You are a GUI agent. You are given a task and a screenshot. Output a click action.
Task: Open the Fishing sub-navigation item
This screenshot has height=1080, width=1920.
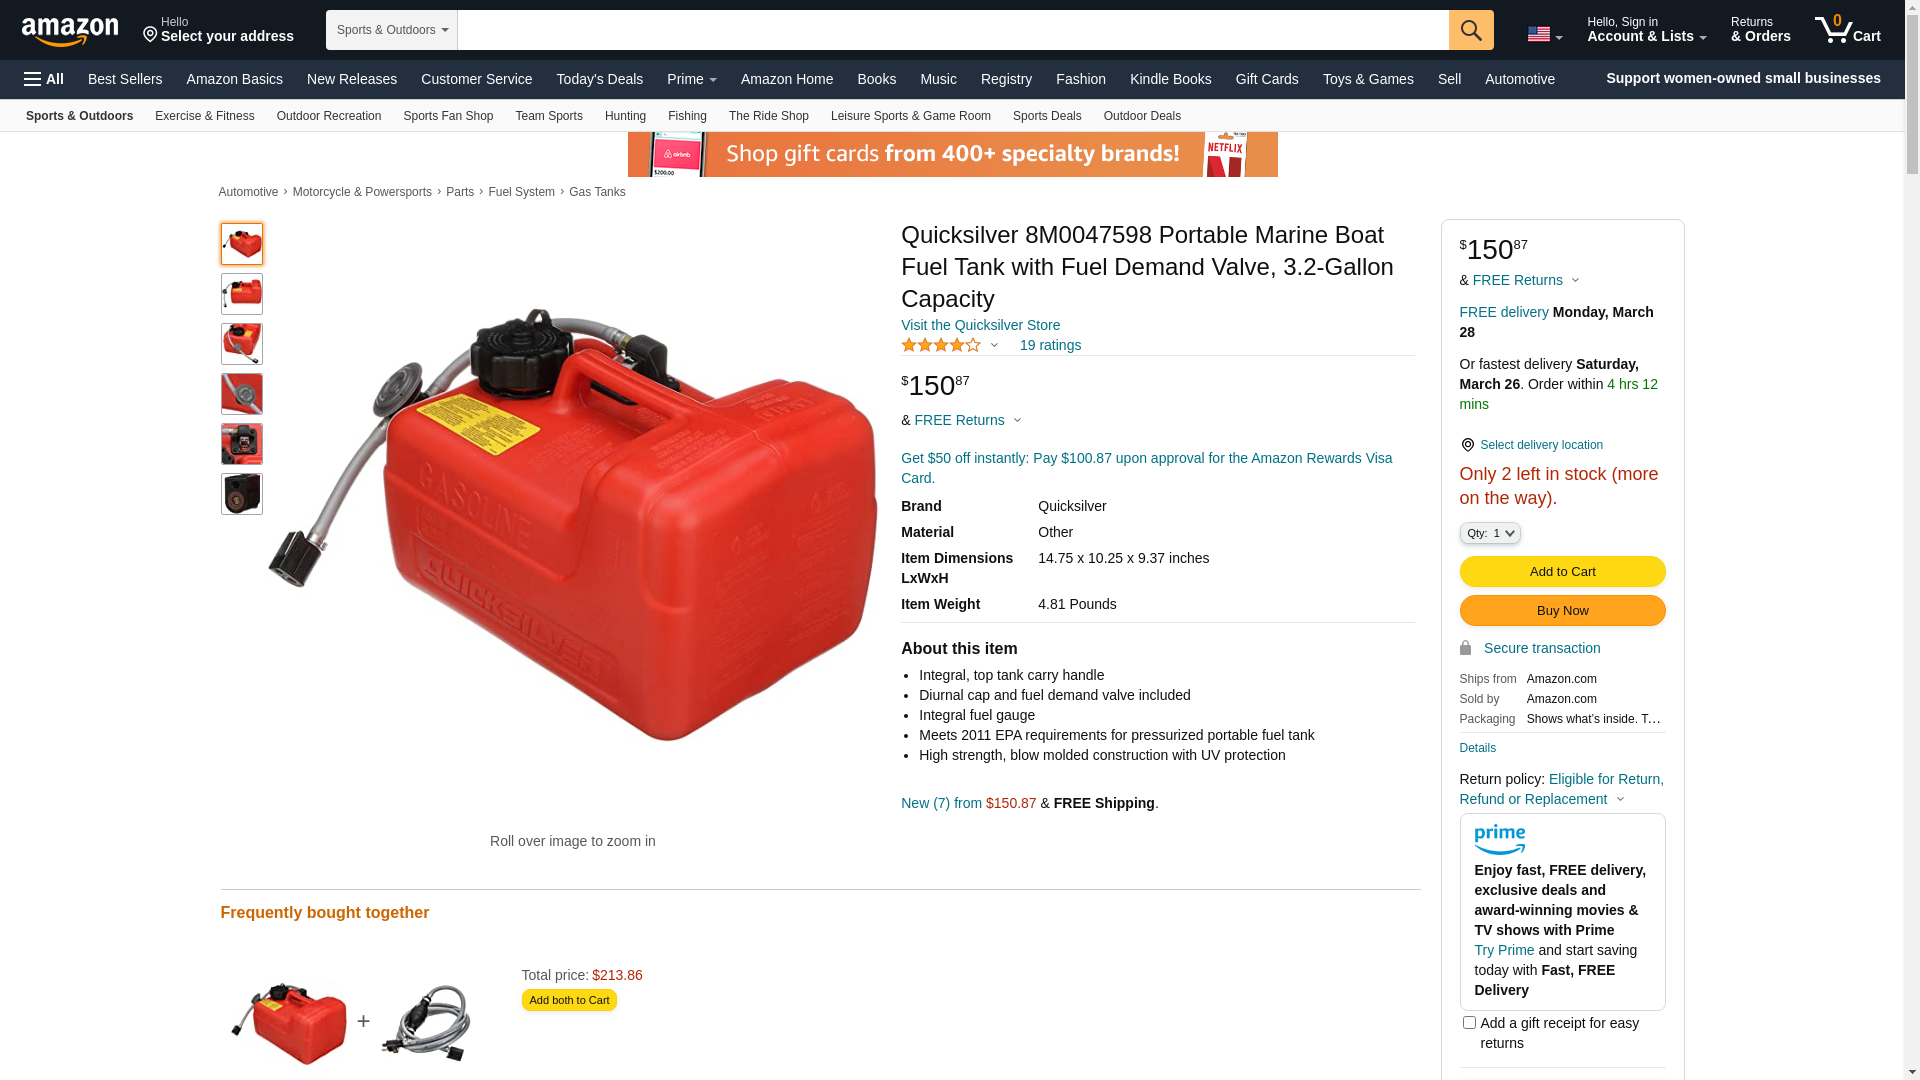click(x=687, y=116)
